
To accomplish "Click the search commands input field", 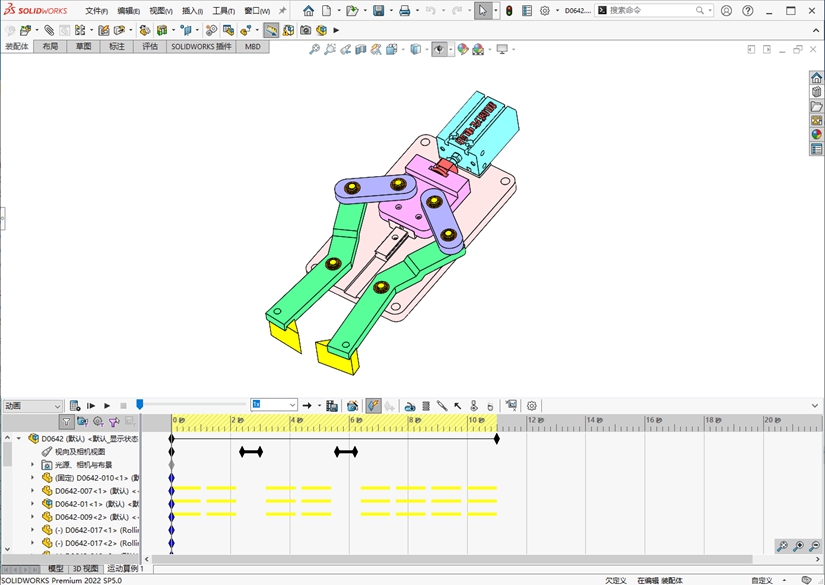I will 650,11.
